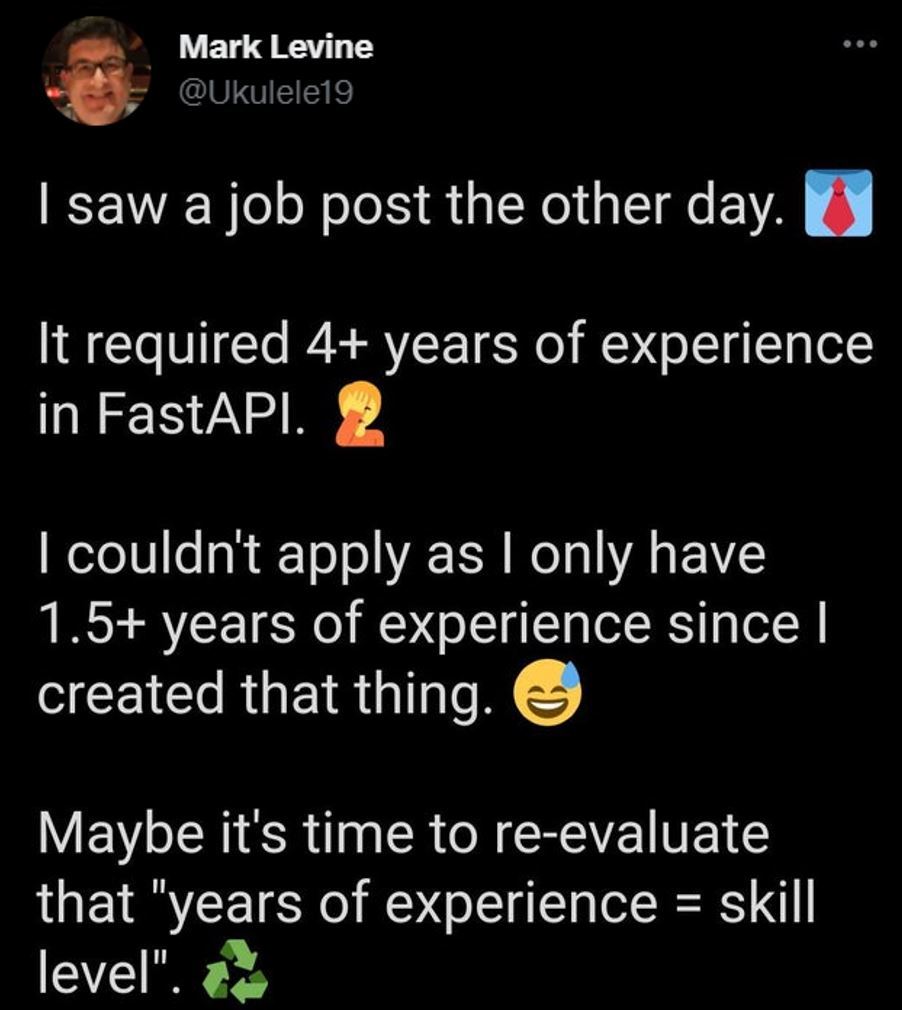
Task: Click the green recycling symbol emoji
Action: click(235, 971)
